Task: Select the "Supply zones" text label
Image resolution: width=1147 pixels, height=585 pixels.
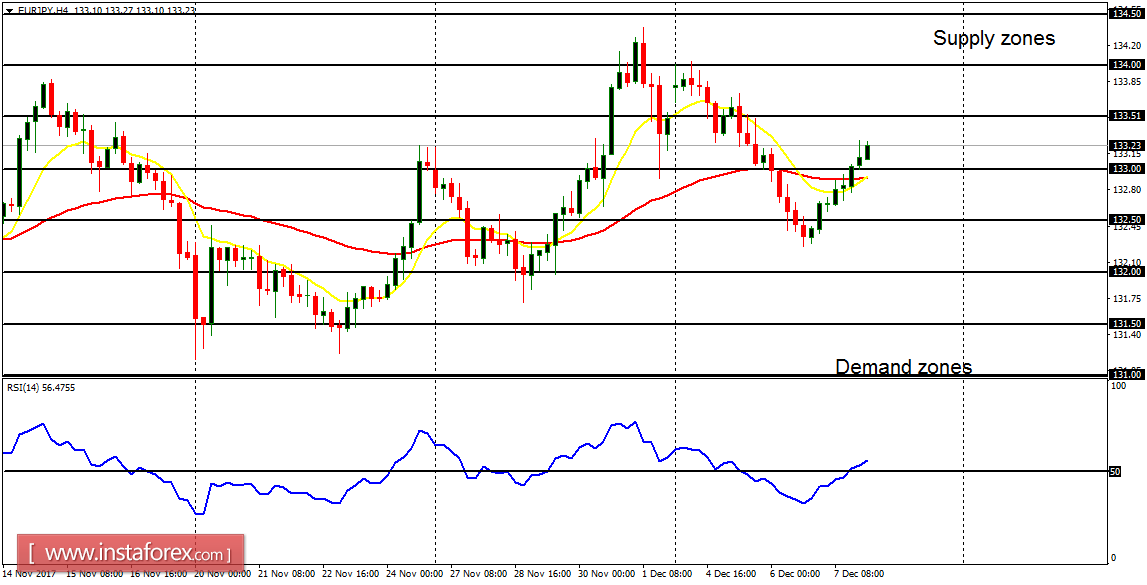Action: [994, 38]
